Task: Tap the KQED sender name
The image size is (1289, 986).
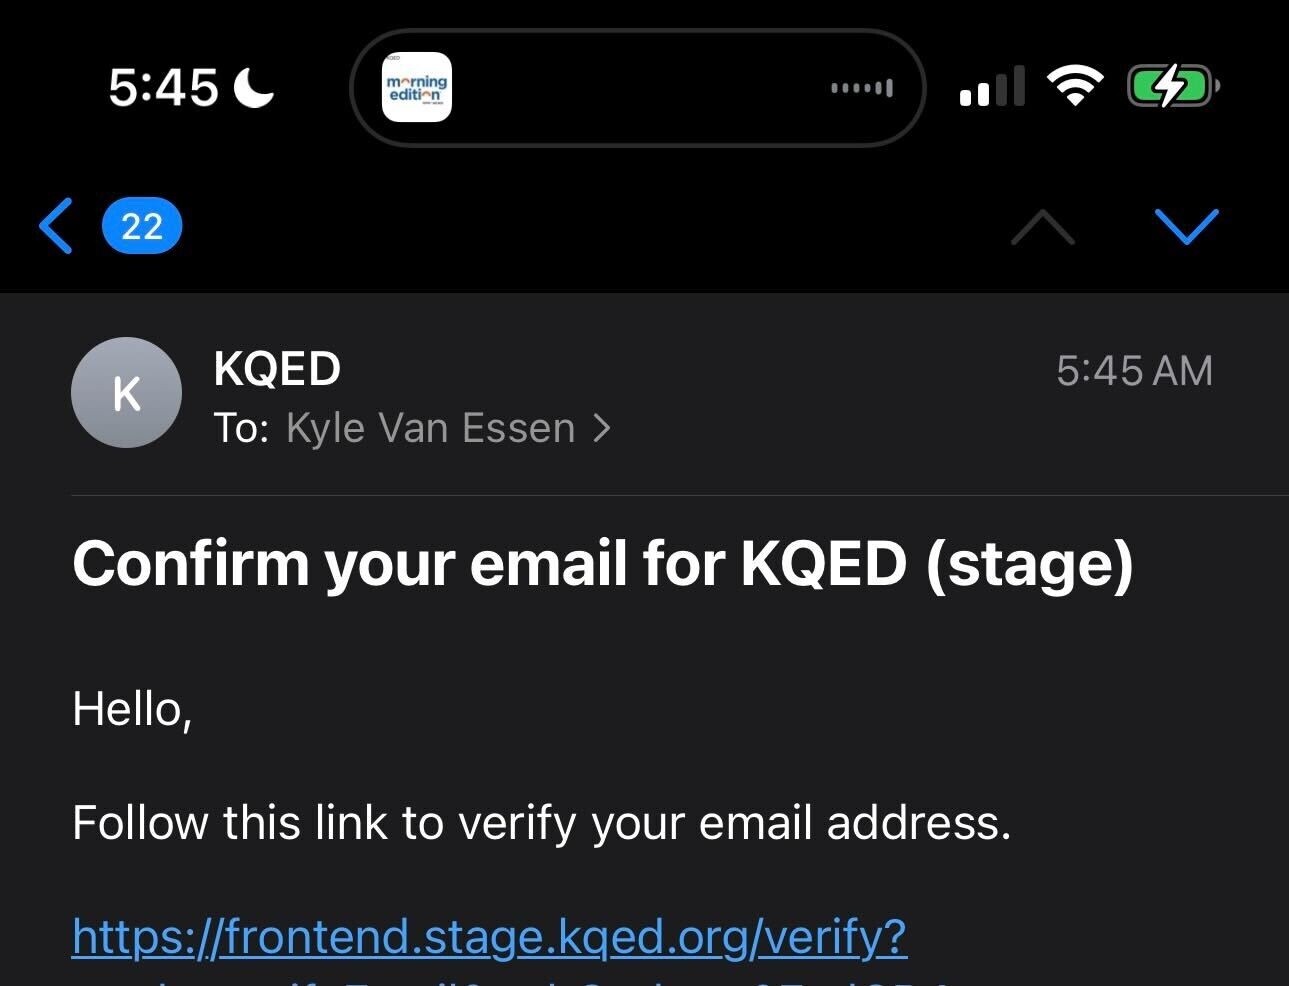Action: click(277, 369)
